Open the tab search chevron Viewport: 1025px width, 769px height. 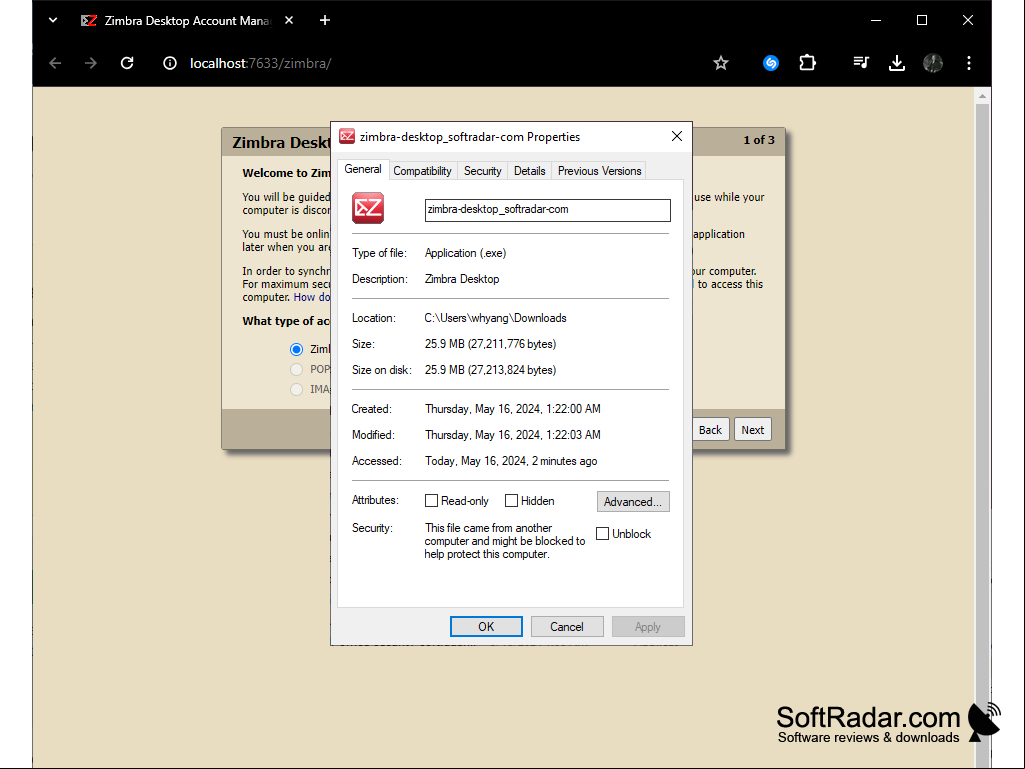[53, 20]
